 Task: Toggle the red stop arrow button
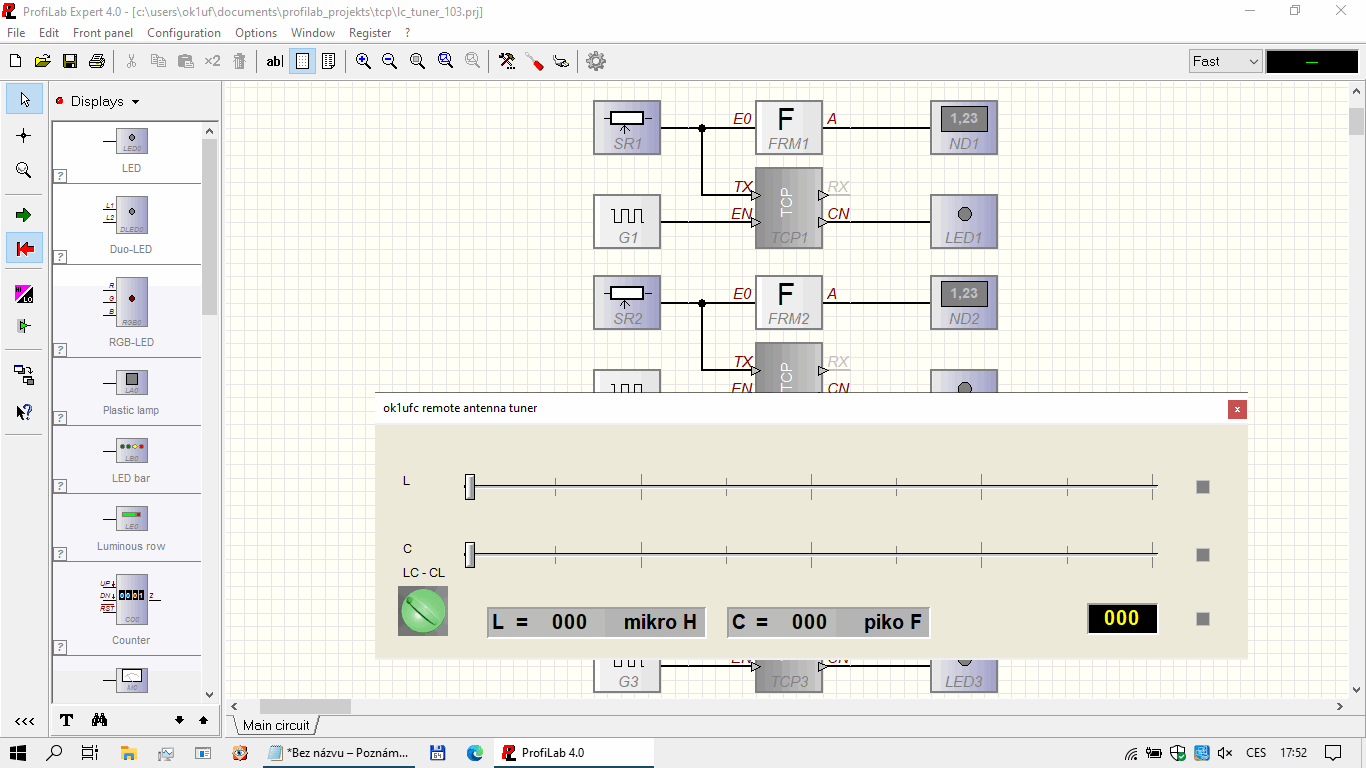tap(24, 248)
